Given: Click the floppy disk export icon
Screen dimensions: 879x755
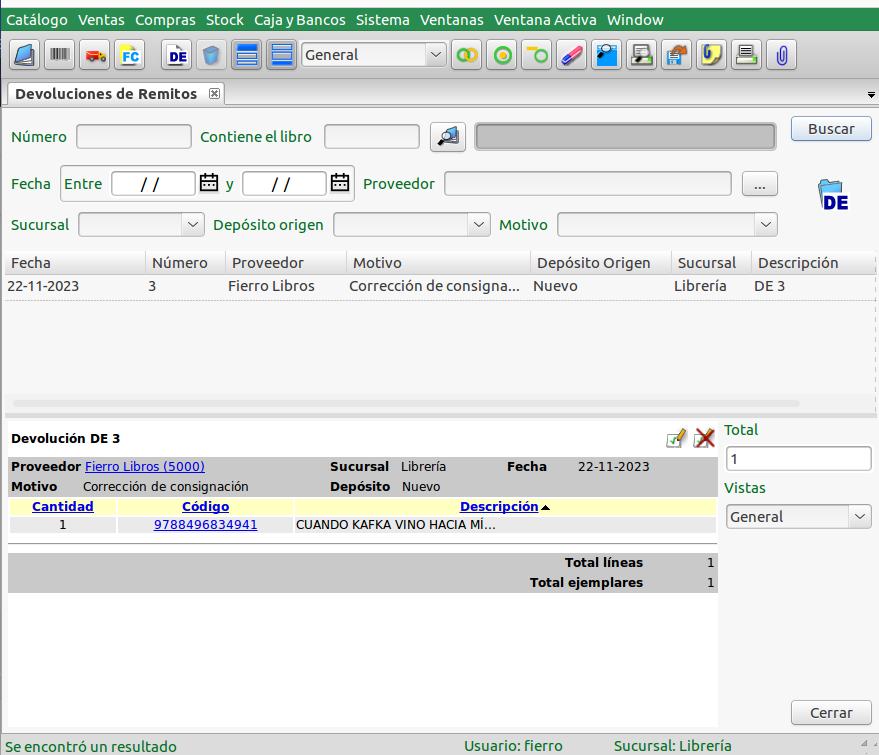Looking at the screenshot, I should point(677,55).
